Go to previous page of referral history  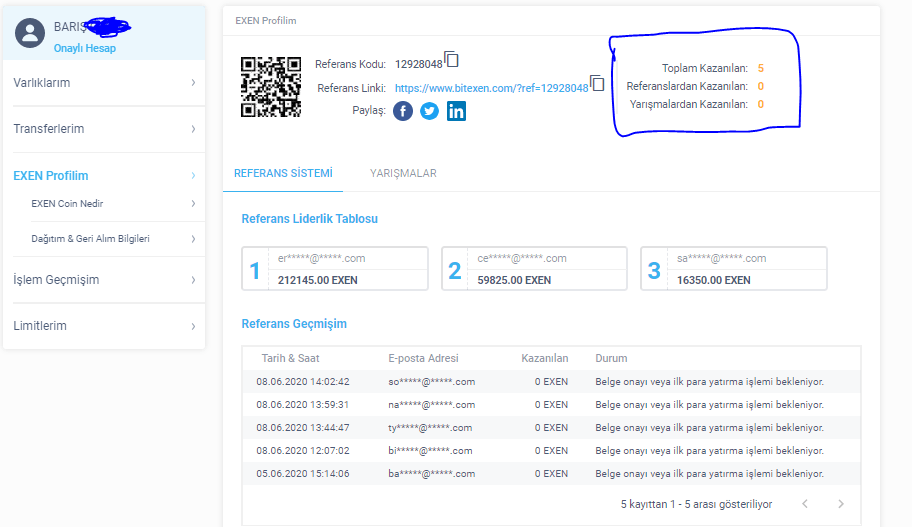[x=805, y=504]
